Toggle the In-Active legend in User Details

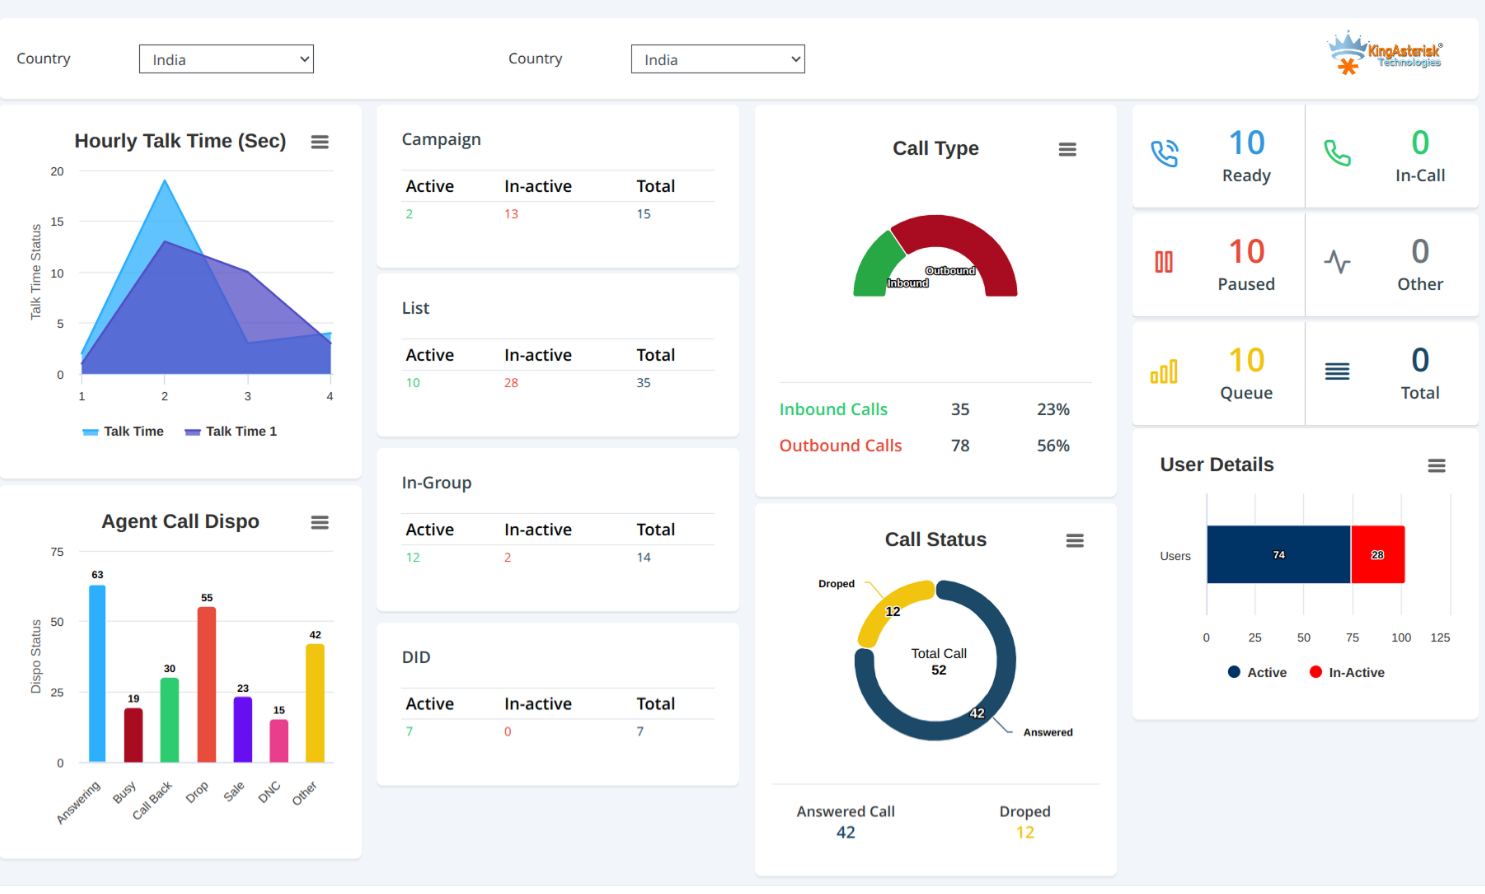1347,673
